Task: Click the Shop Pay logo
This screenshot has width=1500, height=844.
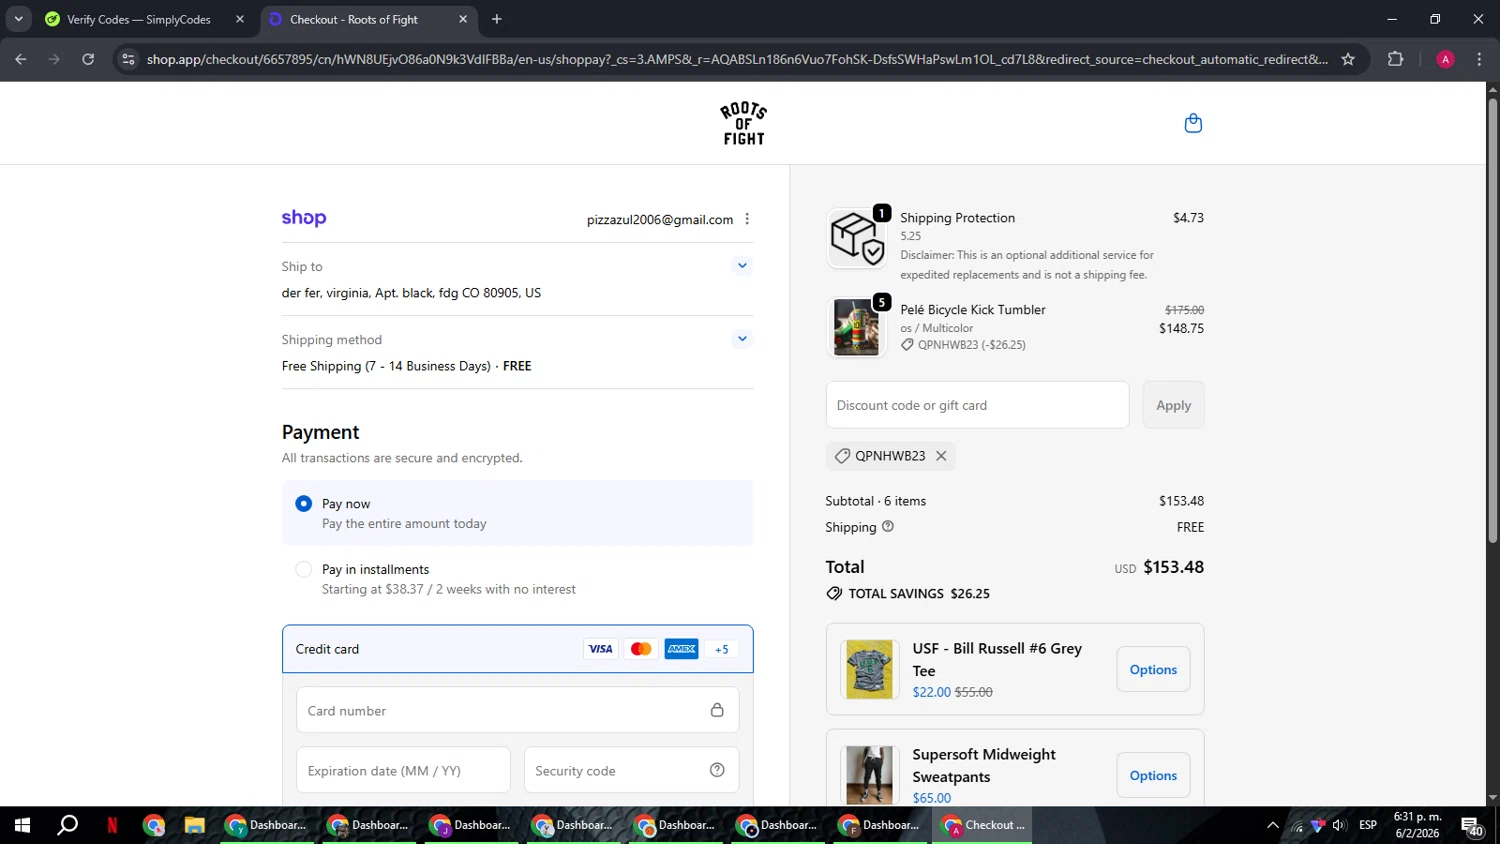Action: [x=304, y=218]
